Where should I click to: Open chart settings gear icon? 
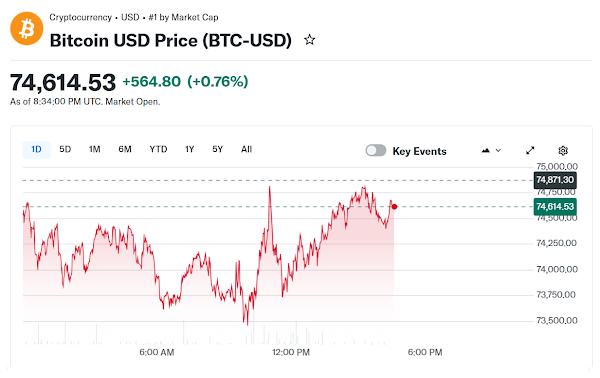pos(563,150)
